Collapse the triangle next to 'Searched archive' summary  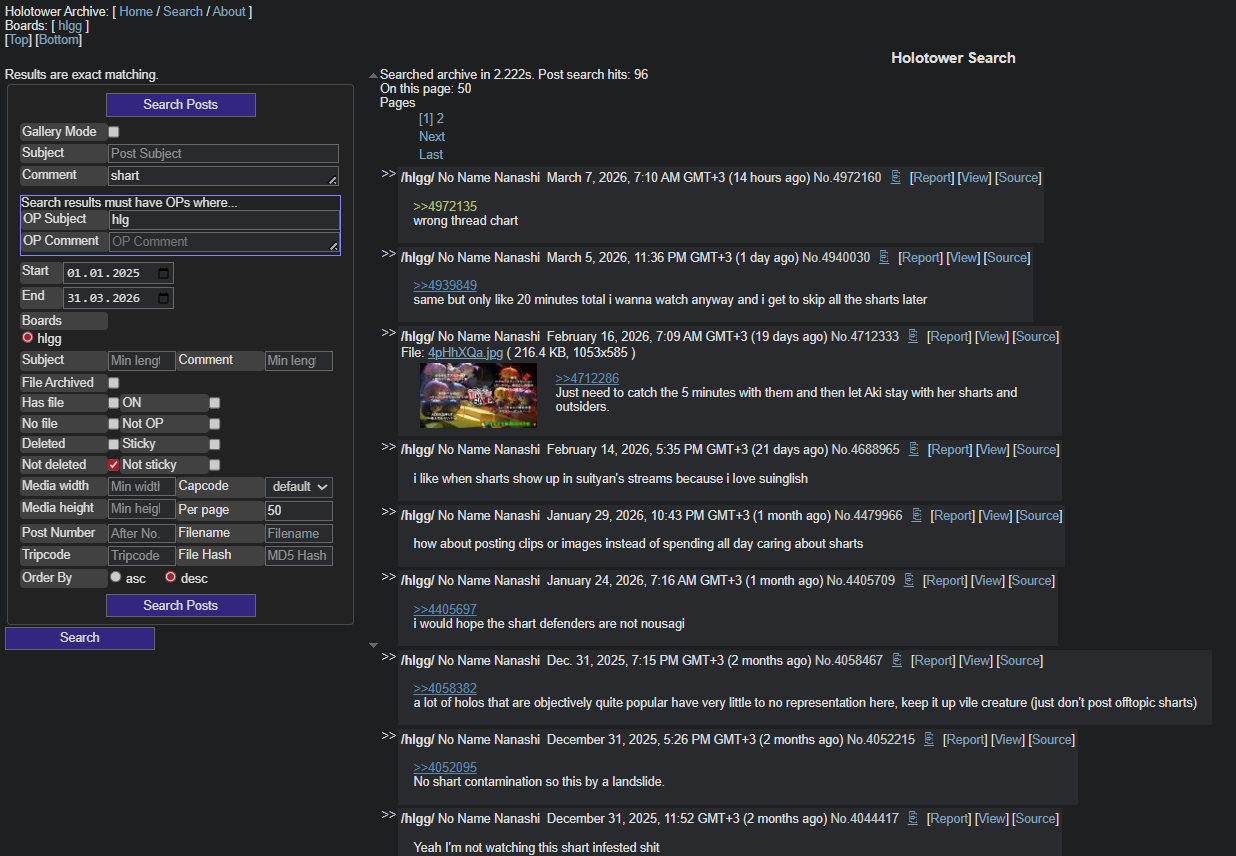374,76
